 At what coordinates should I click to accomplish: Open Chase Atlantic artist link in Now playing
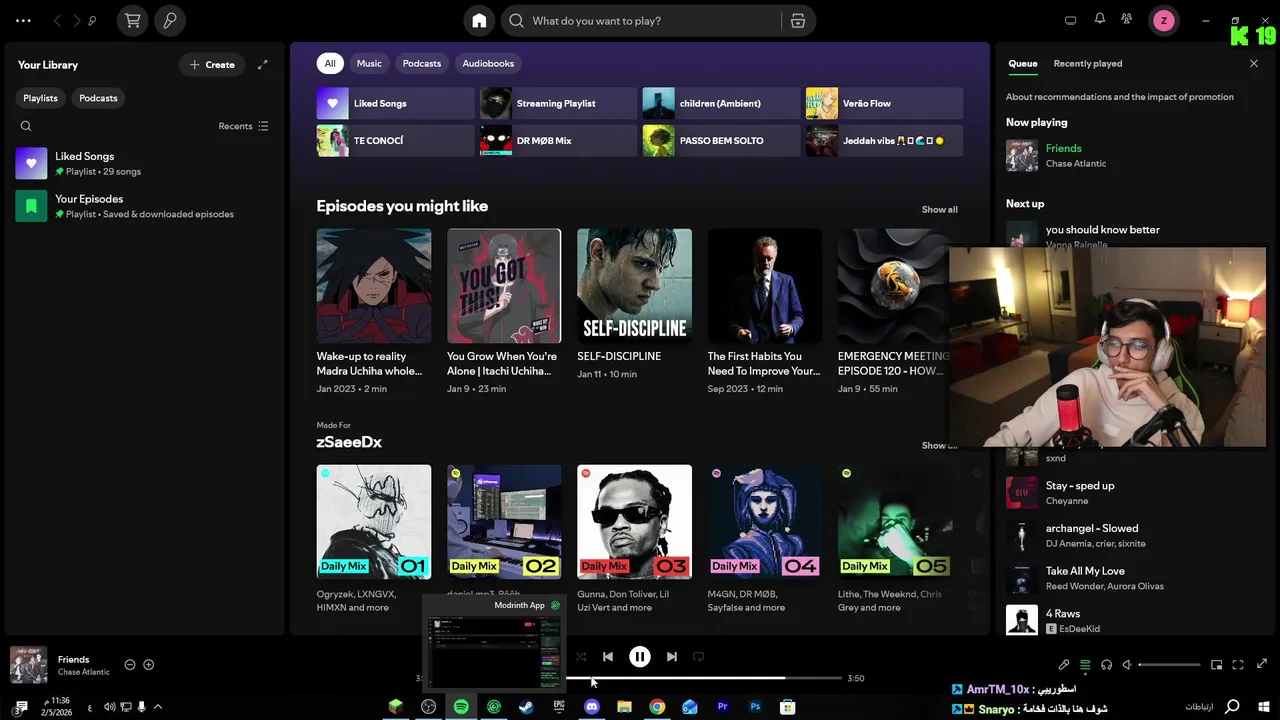pyautogui.click(x=1075, y=163)
